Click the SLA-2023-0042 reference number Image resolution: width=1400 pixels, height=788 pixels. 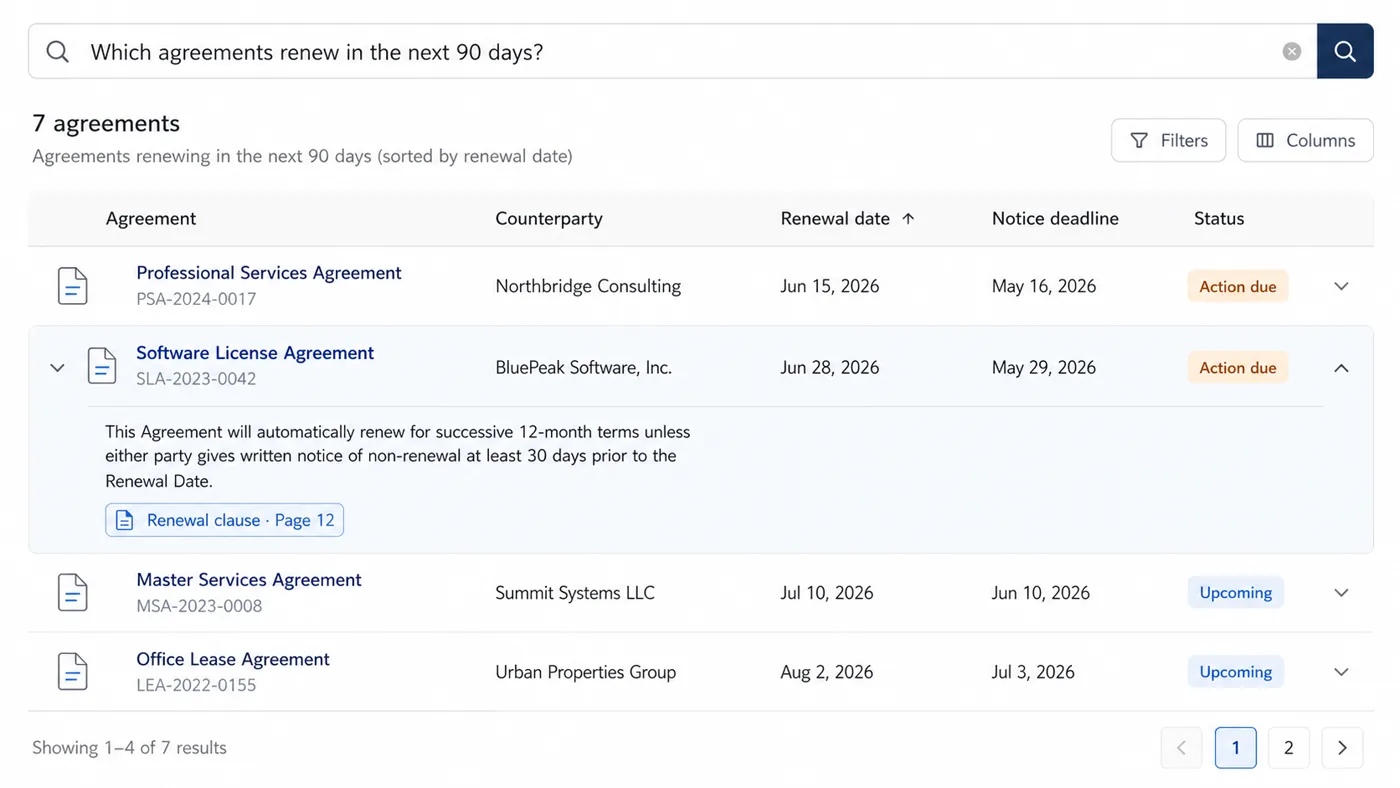(196, 379)
